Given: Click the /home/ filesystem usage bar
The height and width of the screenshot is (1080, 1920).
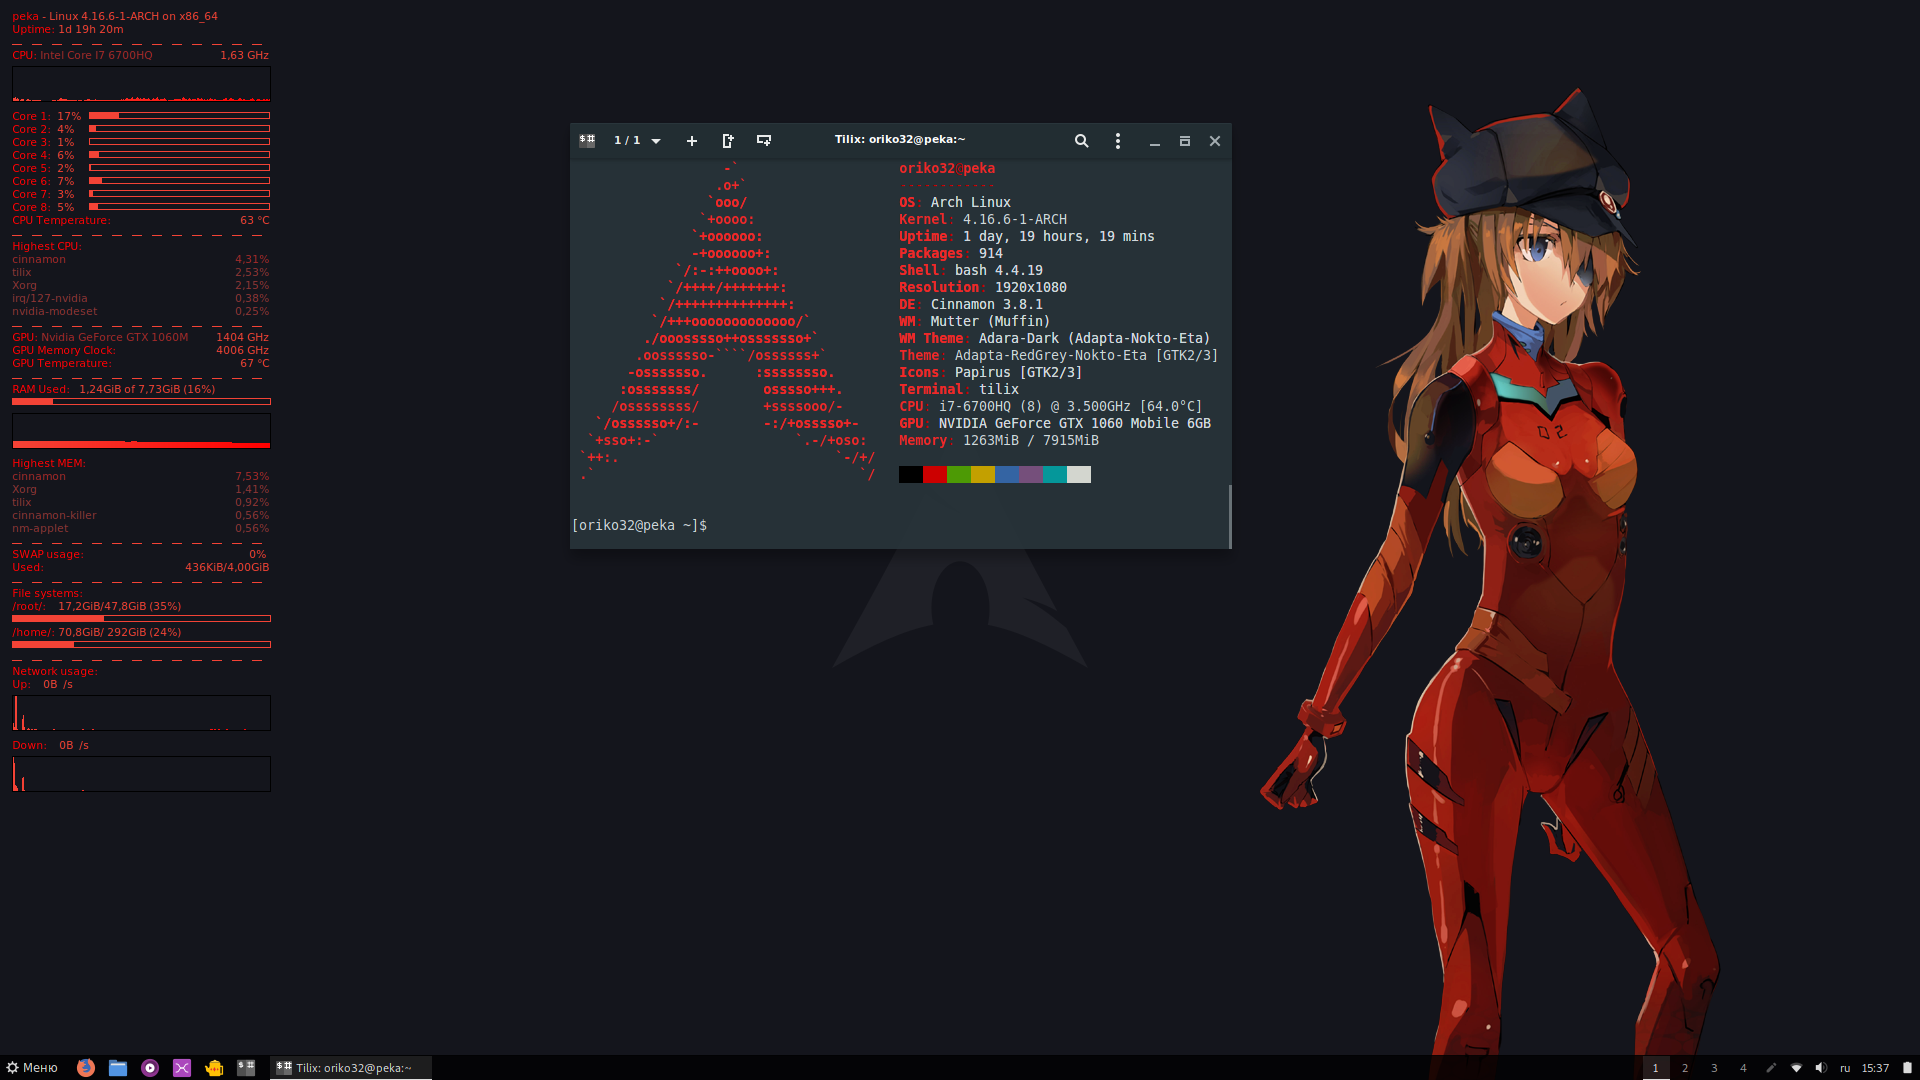Looking at the screenshot, I should 141,644.
